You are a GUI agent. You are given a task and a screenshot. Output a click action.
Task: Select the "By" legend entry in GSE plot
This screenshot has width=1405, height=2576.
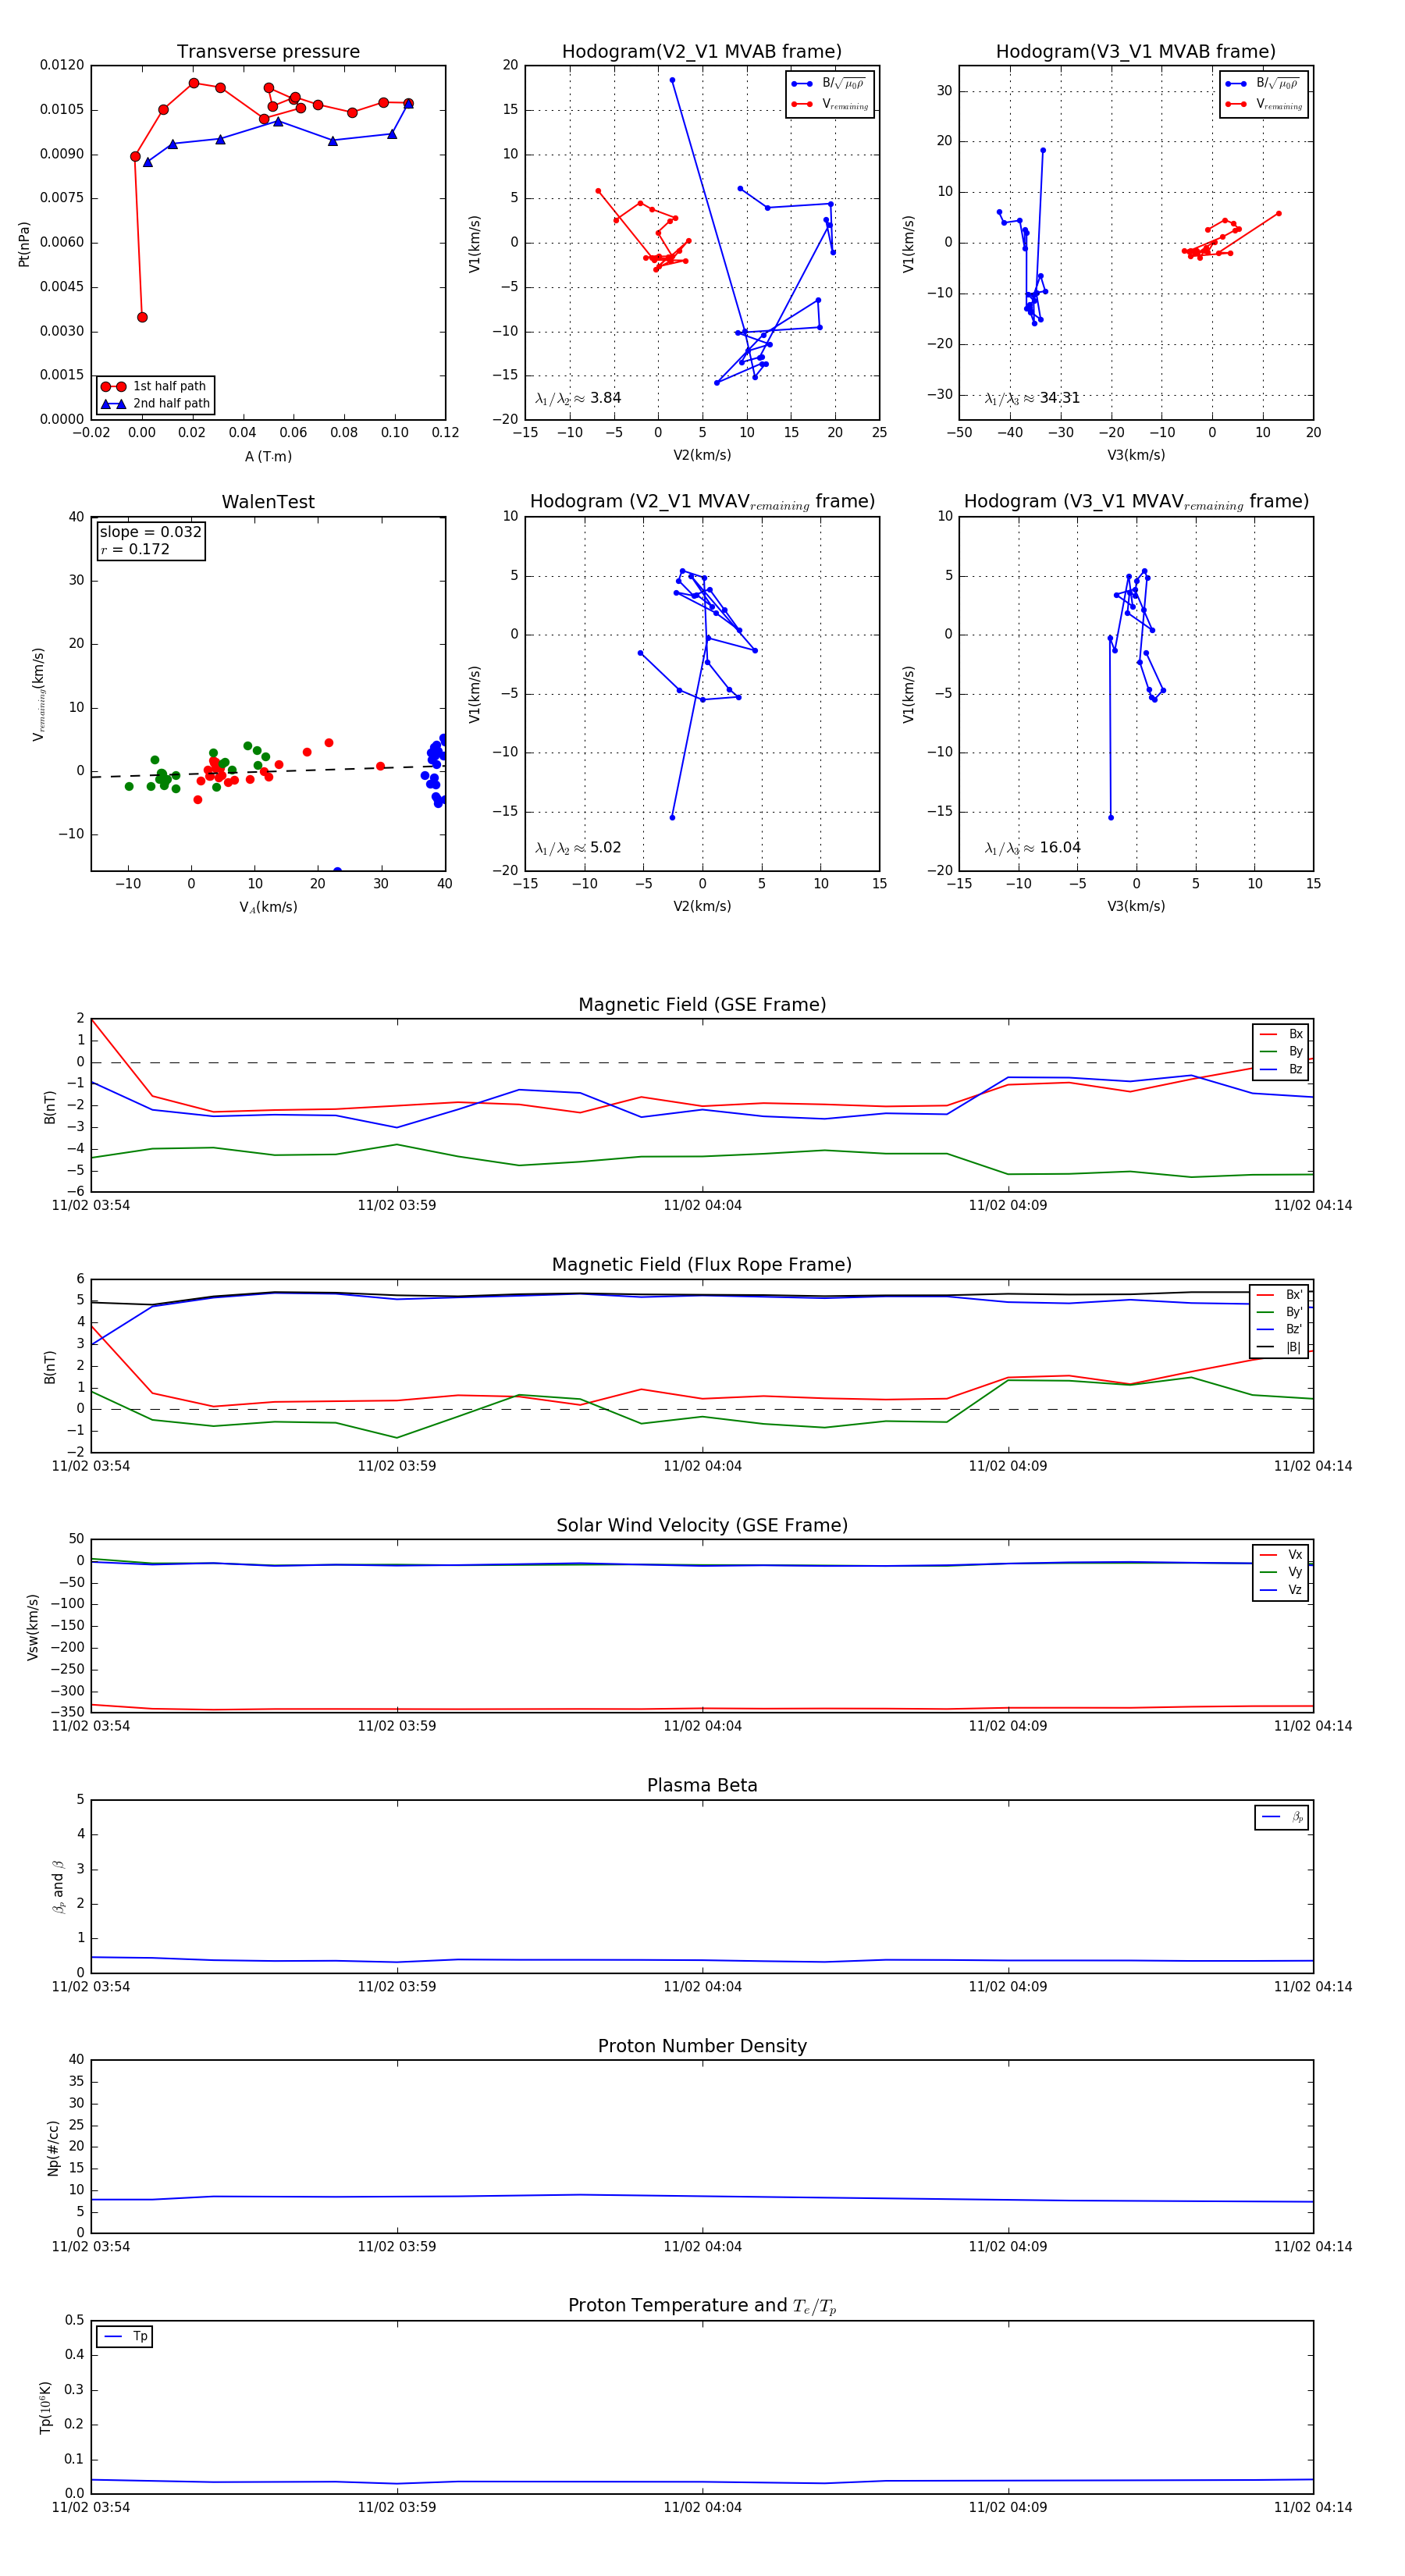point(1281,1052)
